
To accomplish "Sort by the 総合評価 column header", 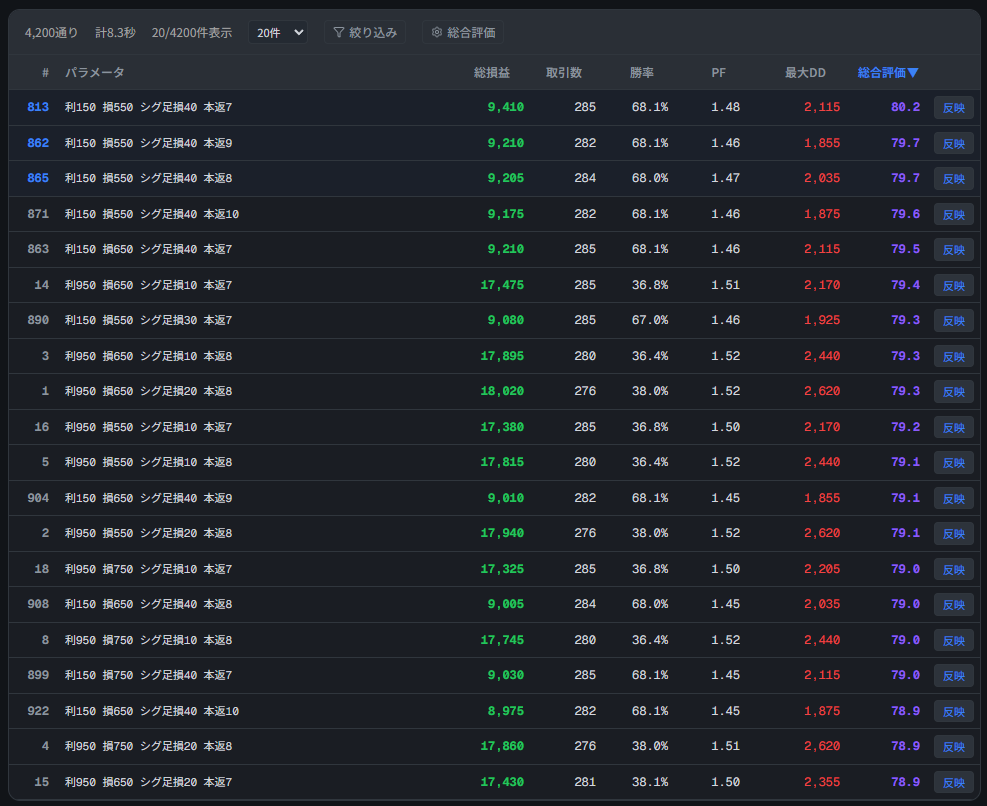I will click(x=888, y=72).
